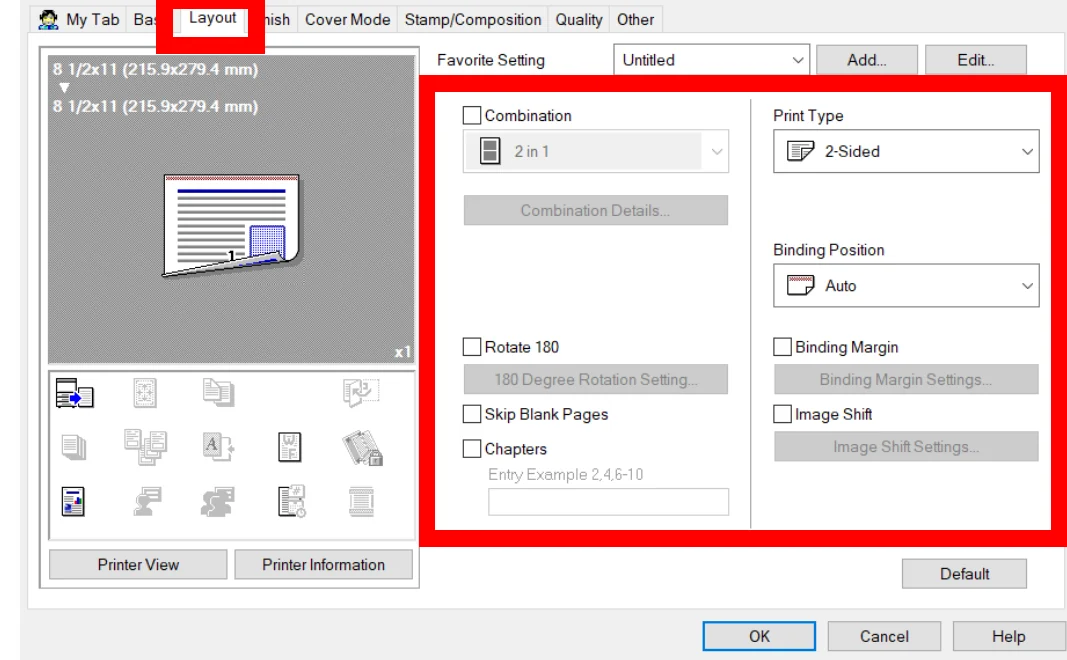Viewport: 1067px width, 660px height.
Task: Enable the Combination checkbox
Action: click(472, 115)
